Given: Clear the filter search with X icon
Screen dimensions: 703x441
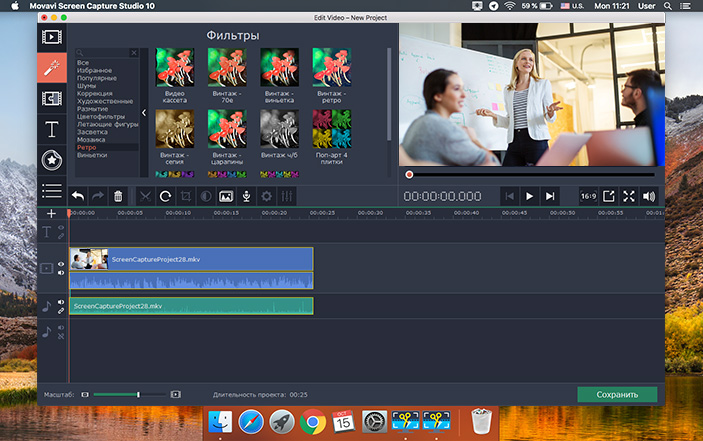Looking at the screenshot, I should pos(134,53).
